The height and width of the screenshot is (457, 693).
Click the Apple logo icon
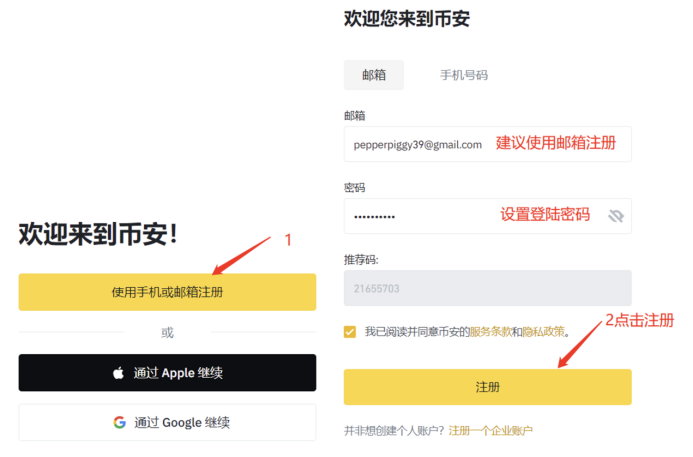[x=118, y=373]
